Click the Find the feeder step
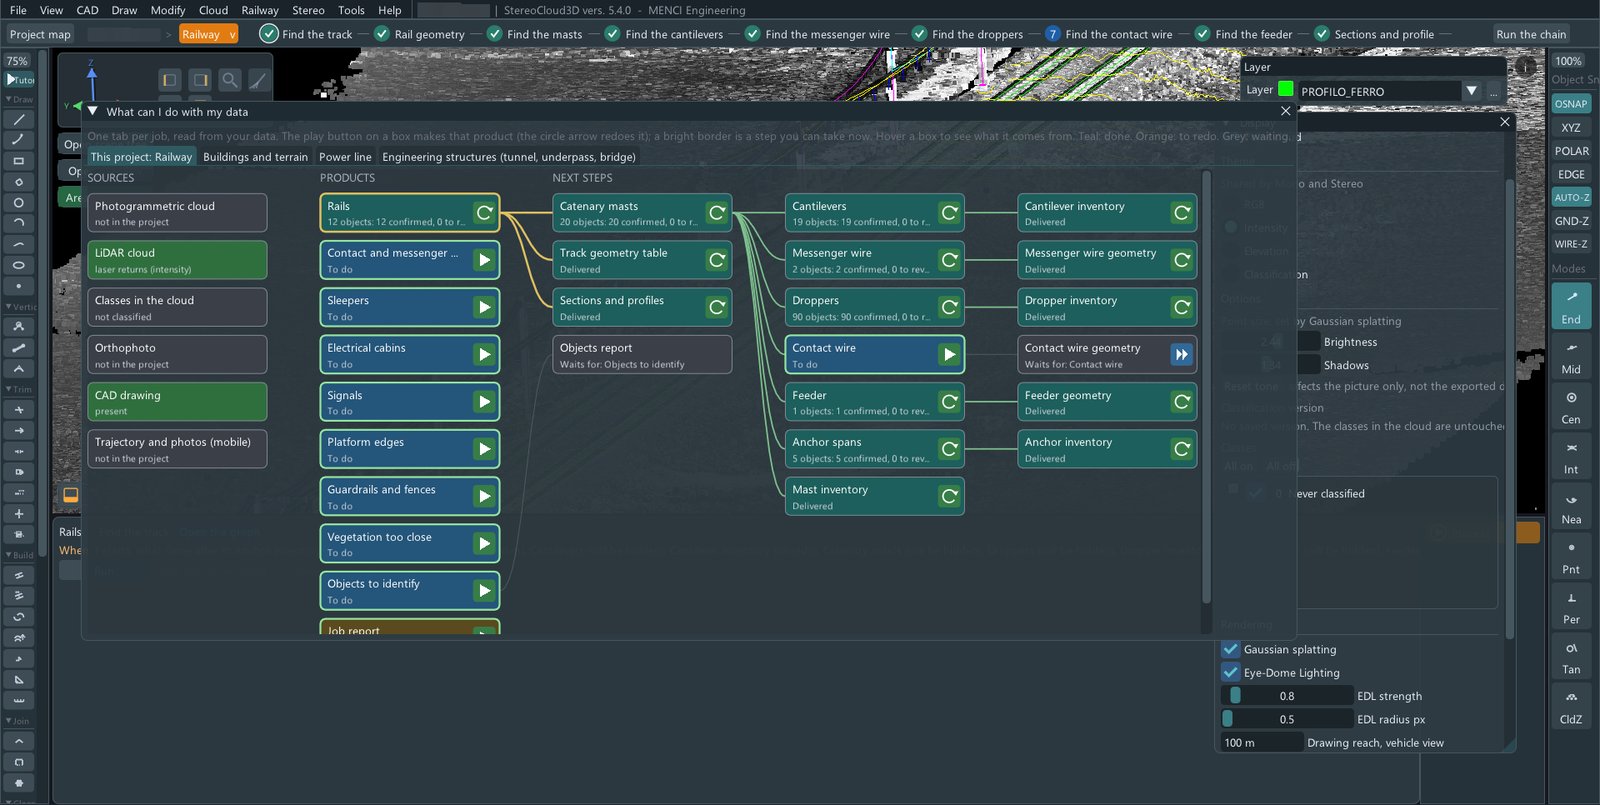 (x=1244, y=34)
